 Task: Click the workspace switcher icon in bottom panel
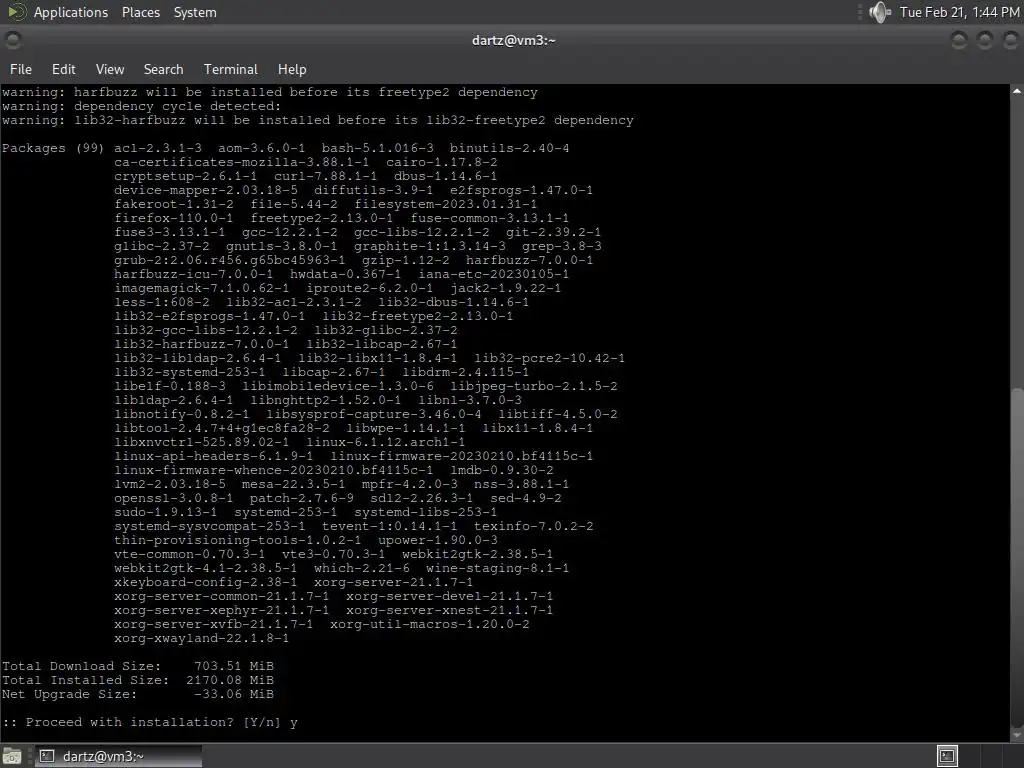947,756
